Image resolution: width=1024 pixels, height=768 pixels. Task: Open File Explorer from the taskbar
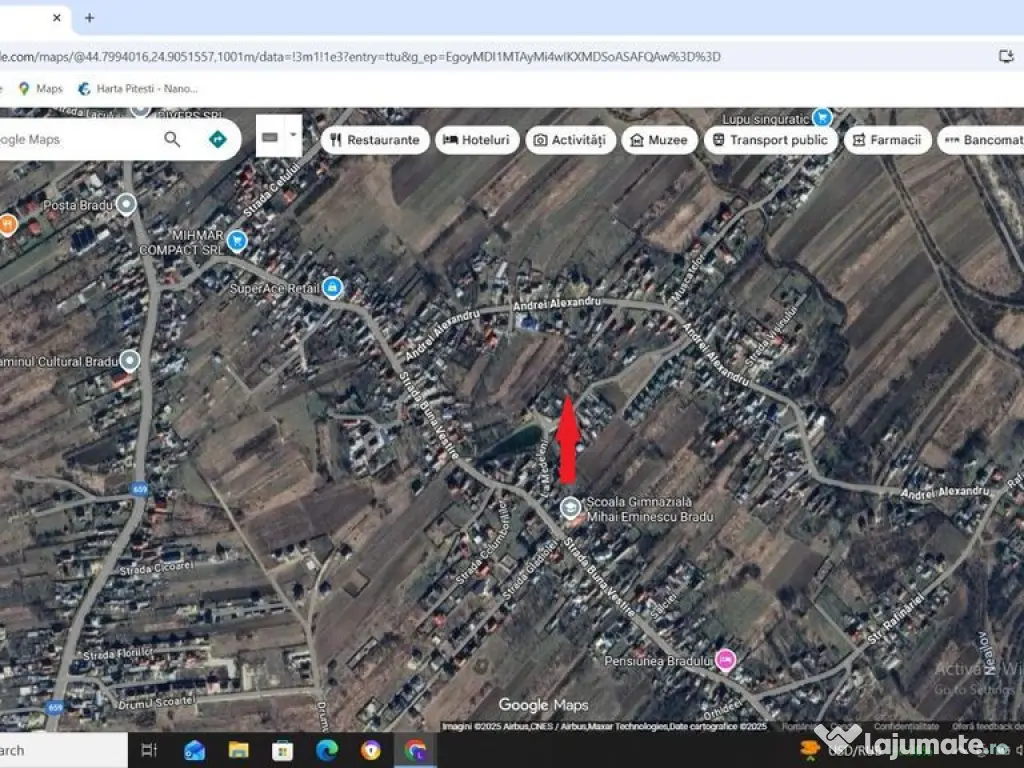click(x=238, y=749)
